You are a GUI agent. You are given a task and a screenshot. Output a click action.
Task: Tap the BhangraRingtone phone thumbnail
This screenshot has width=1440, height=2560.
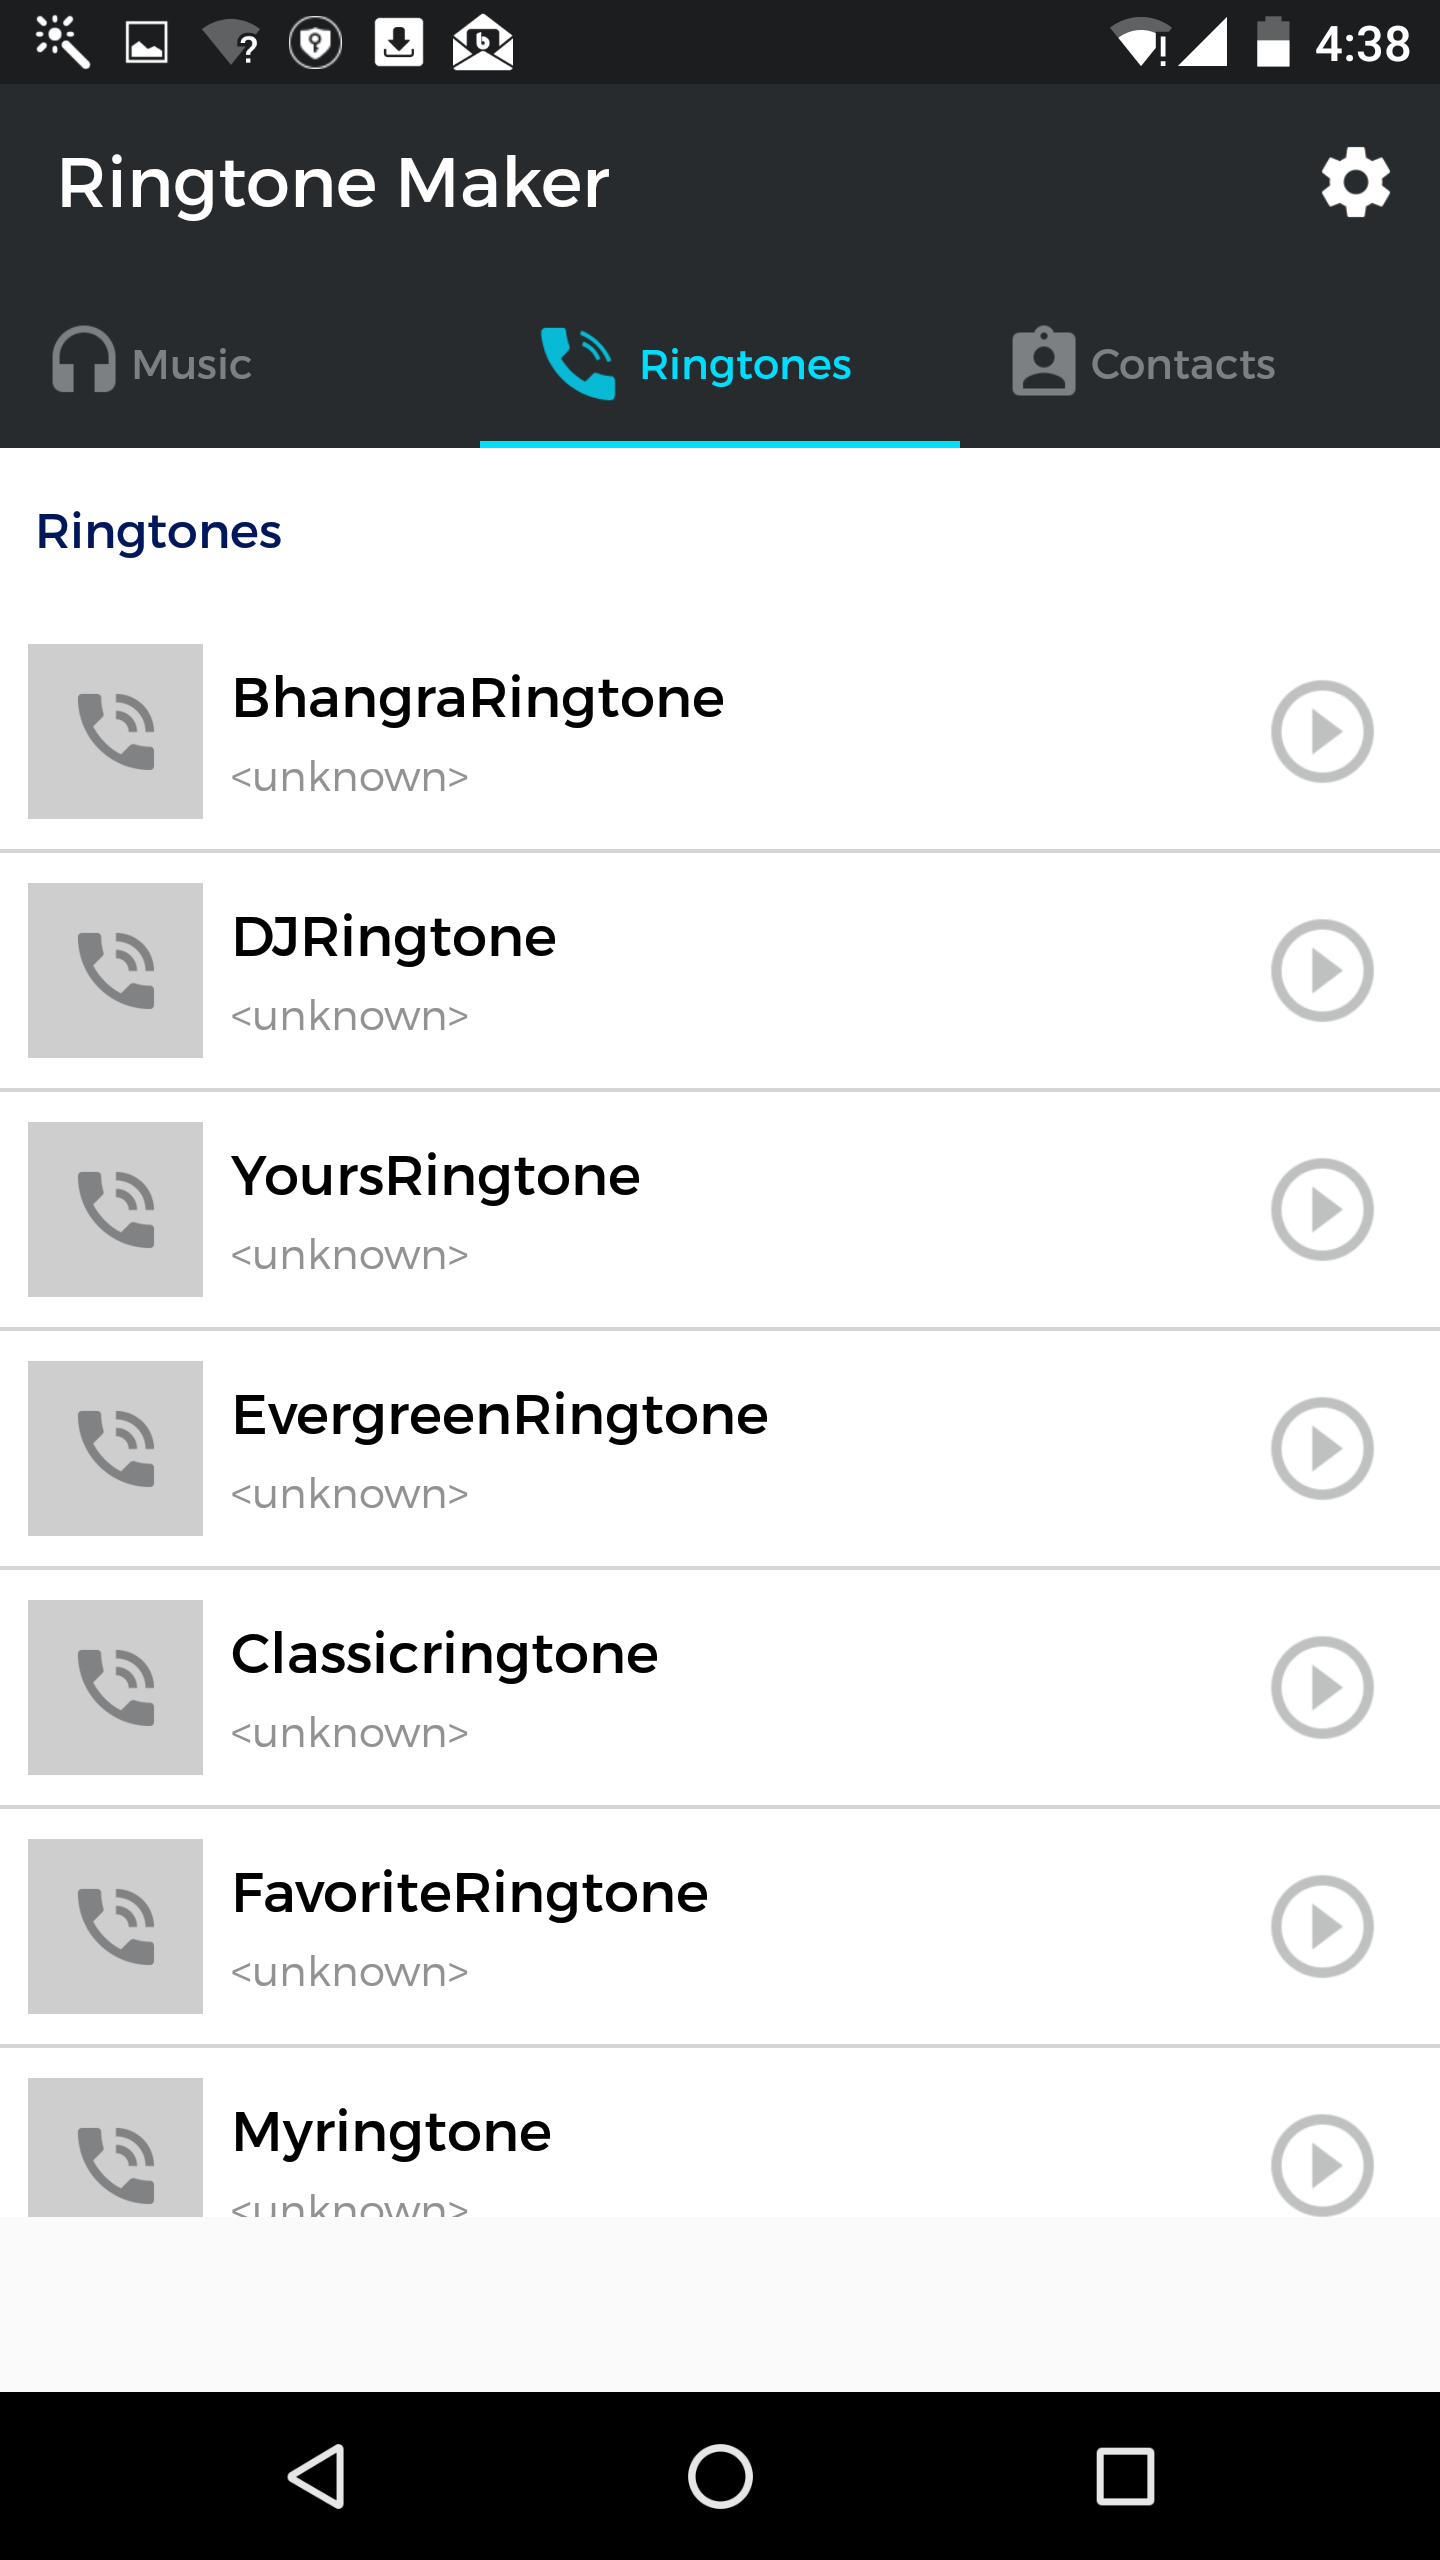(x=115, y=731)
